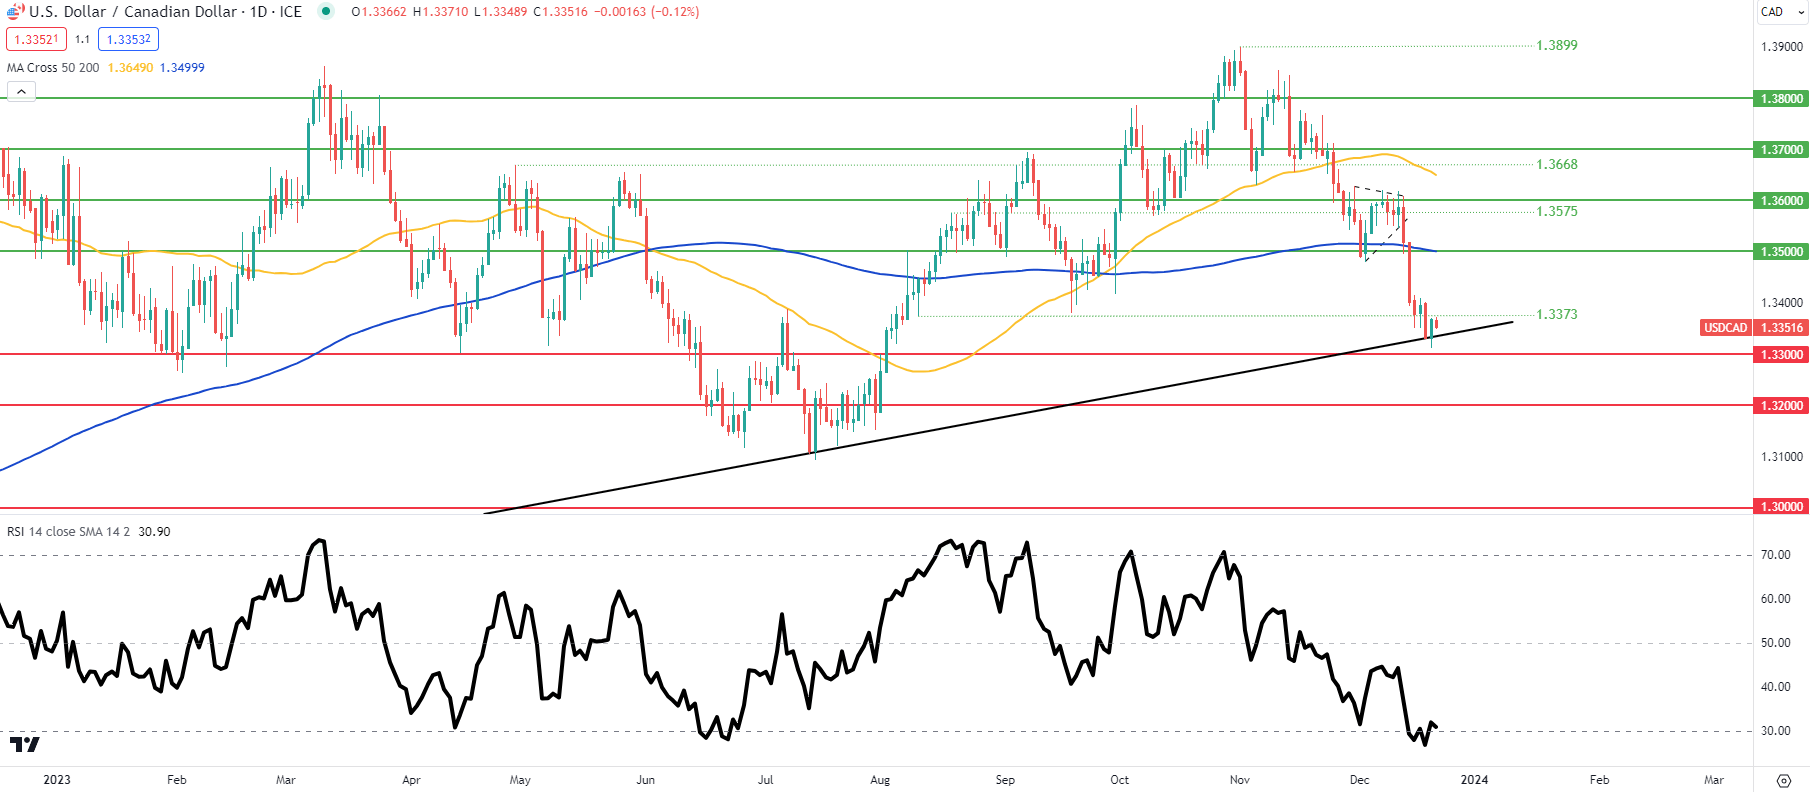Open chart settings gear icon
This screenshot has width=1810, height=792.
pyautogui.click(x=1783, y=780)
